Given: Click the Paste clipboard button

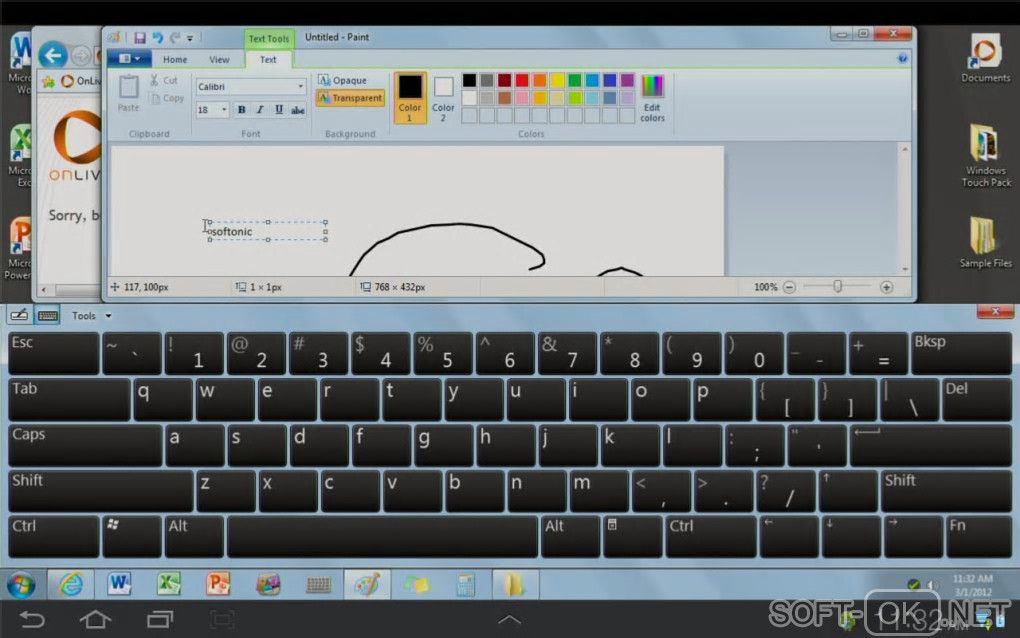Looking at the screenshot, I should (x=128, y=93).
